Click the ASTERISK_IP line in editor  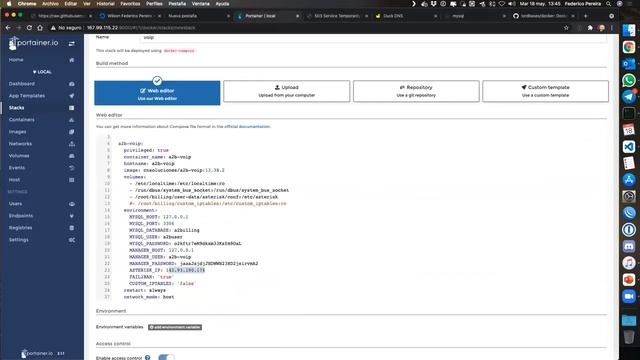pyautogui.click(x=167, y=270)
